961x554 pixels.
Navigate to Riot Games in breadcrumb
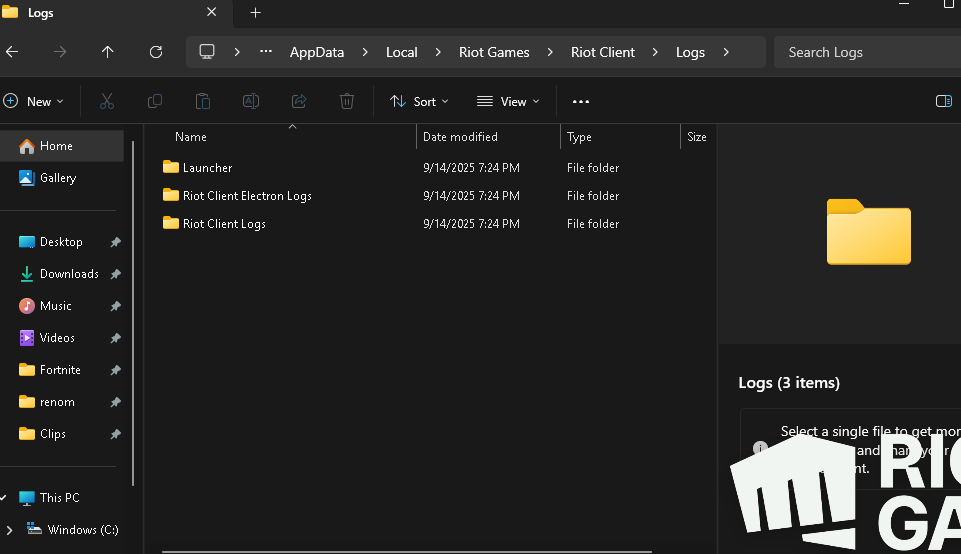coord(494,52)
